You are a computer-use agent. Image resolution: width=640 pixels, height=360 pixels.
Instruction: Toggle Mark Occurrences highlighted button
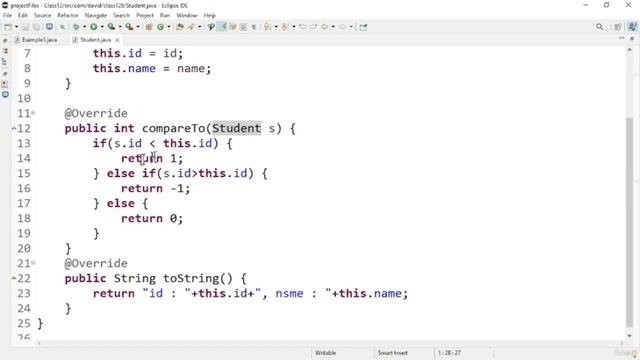point(223,27)
